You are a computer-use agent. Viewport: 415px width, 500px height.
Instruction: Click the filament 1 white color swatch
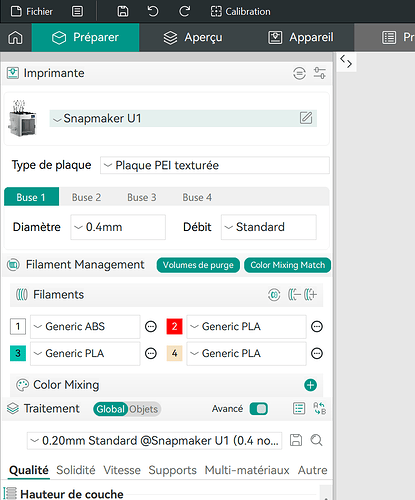click(18, 326)
